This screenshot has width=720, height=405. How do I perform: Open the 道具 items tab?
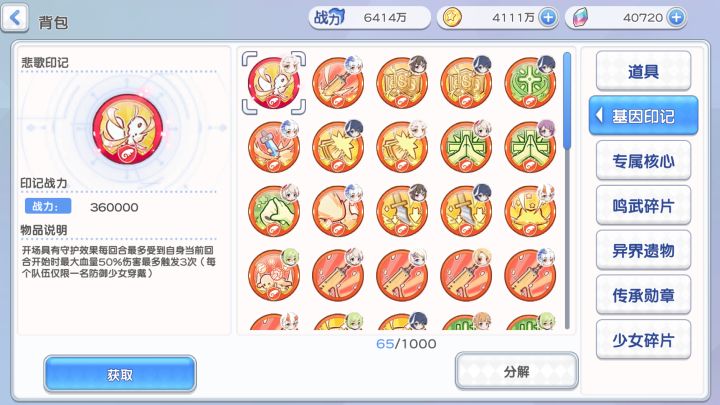click(643, 71)
